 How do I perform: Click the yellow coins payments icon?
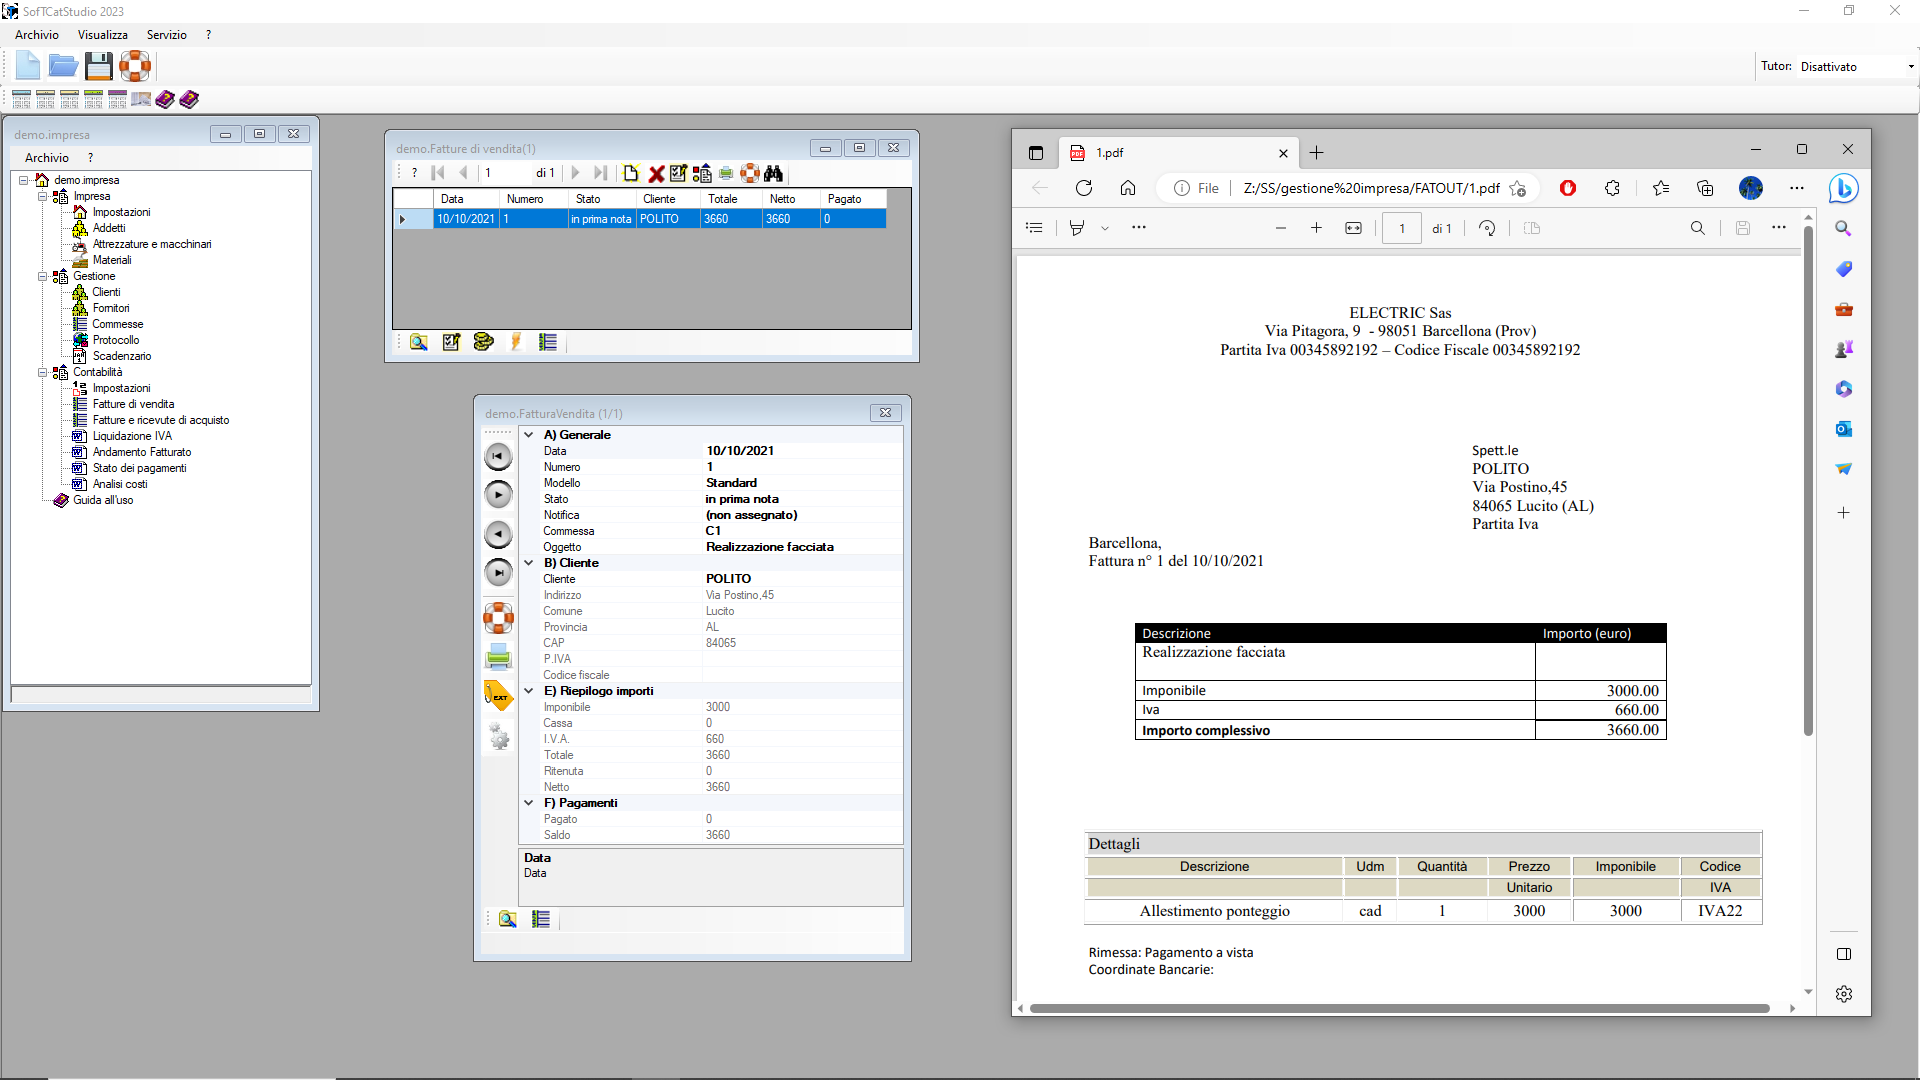coord(483,342)
